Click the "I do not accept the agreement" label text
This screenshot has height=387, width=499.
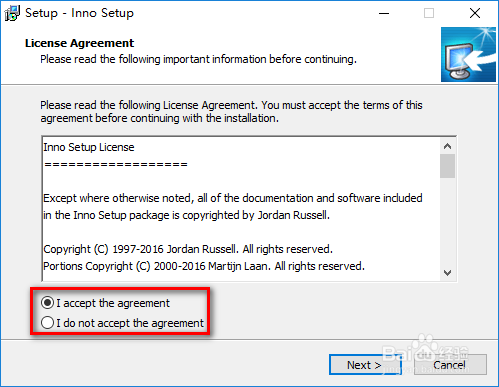point(130,323)
